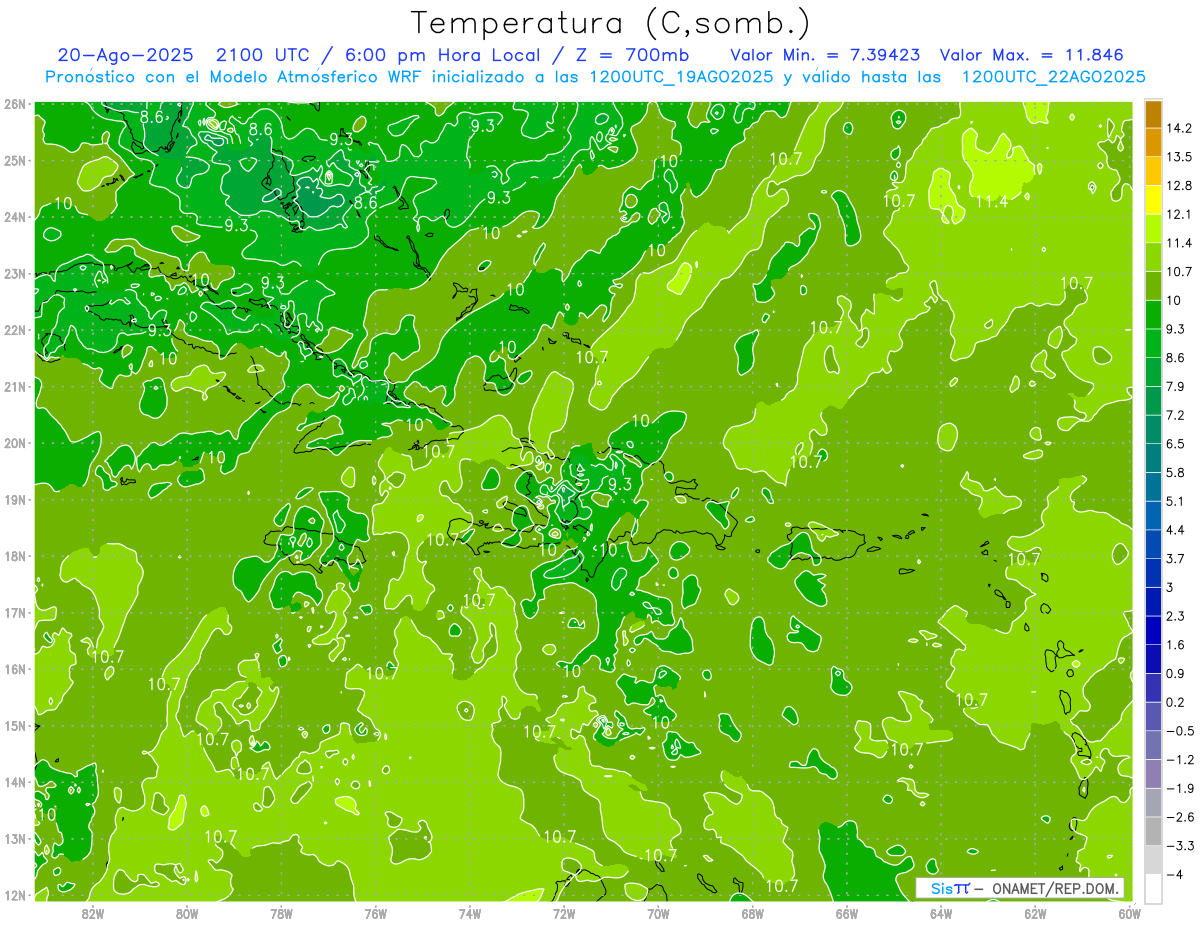Click the -3.3 legend value
Screen dimensions: 1200x927
click(x=1179, y=845)
